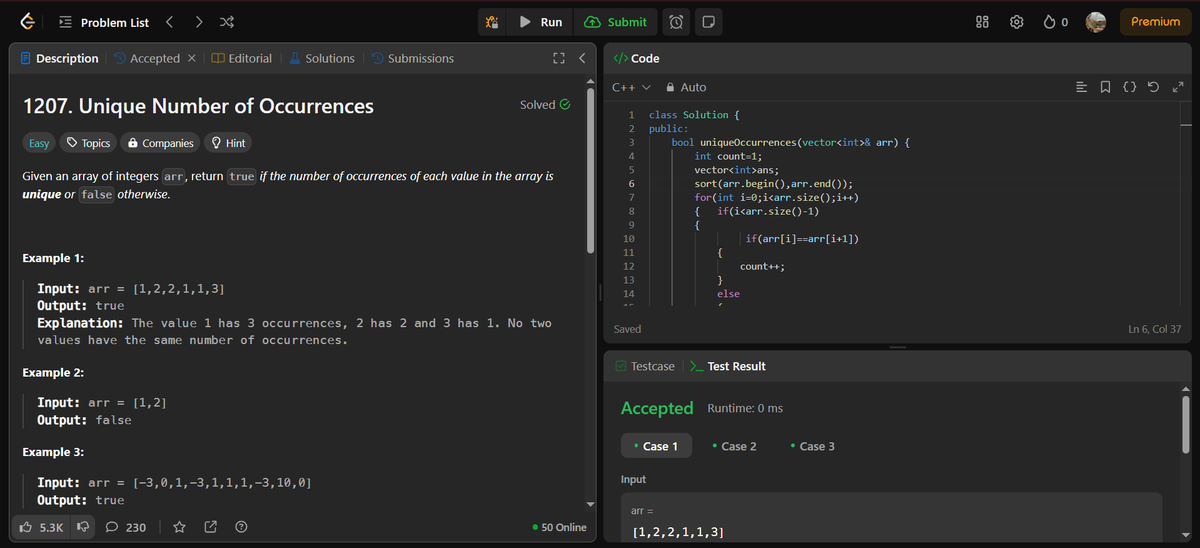Open the user profile avatar

(1097, 22)
